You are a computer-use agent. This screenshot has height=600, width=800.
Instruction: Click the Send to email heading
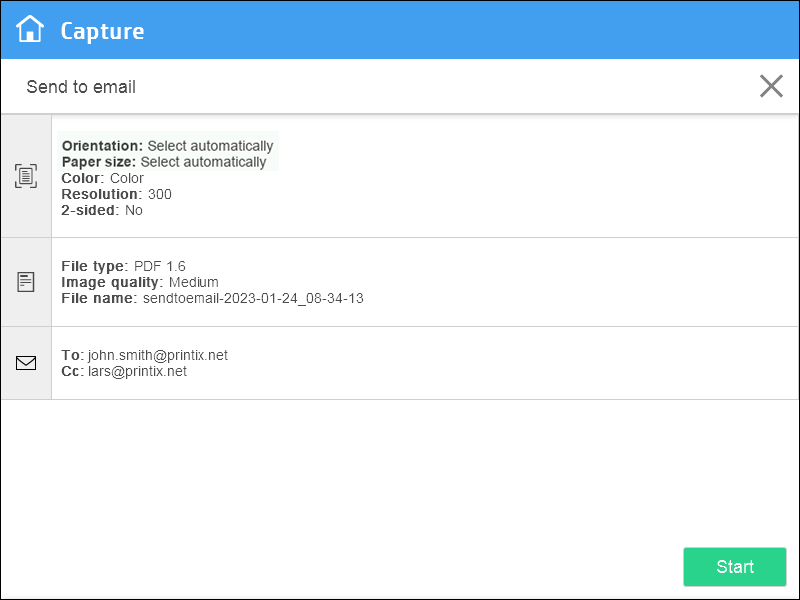pos(81,87)
